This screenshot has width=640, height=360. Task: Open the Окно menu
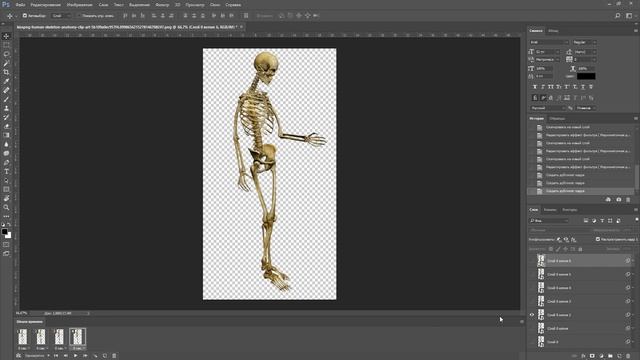pyautogui.click(x=215, y=5)
